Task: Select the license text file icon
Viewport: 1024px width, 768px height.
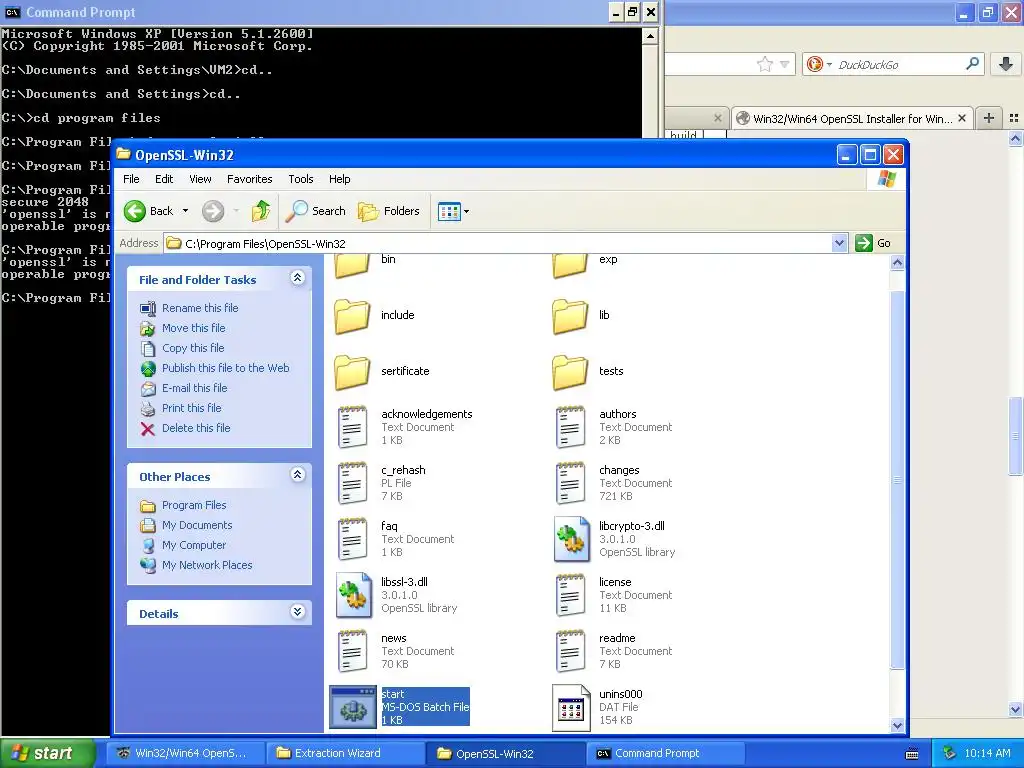Action: click(570, 595)
